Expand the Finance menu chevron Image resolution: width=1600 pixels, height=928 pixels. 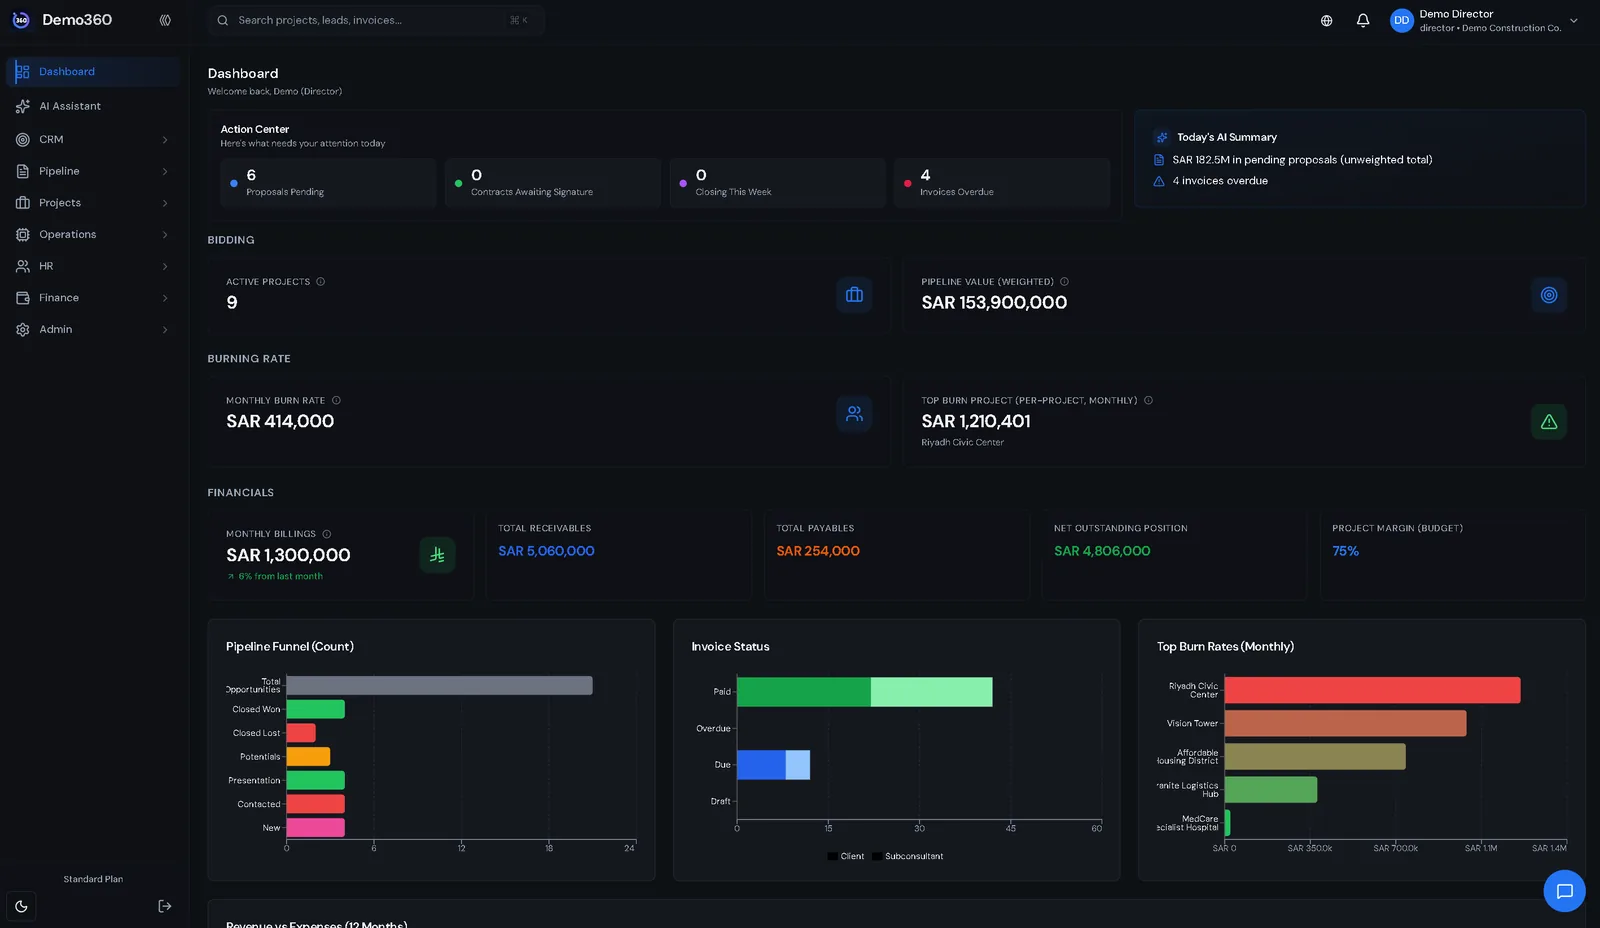coord(165,298)
